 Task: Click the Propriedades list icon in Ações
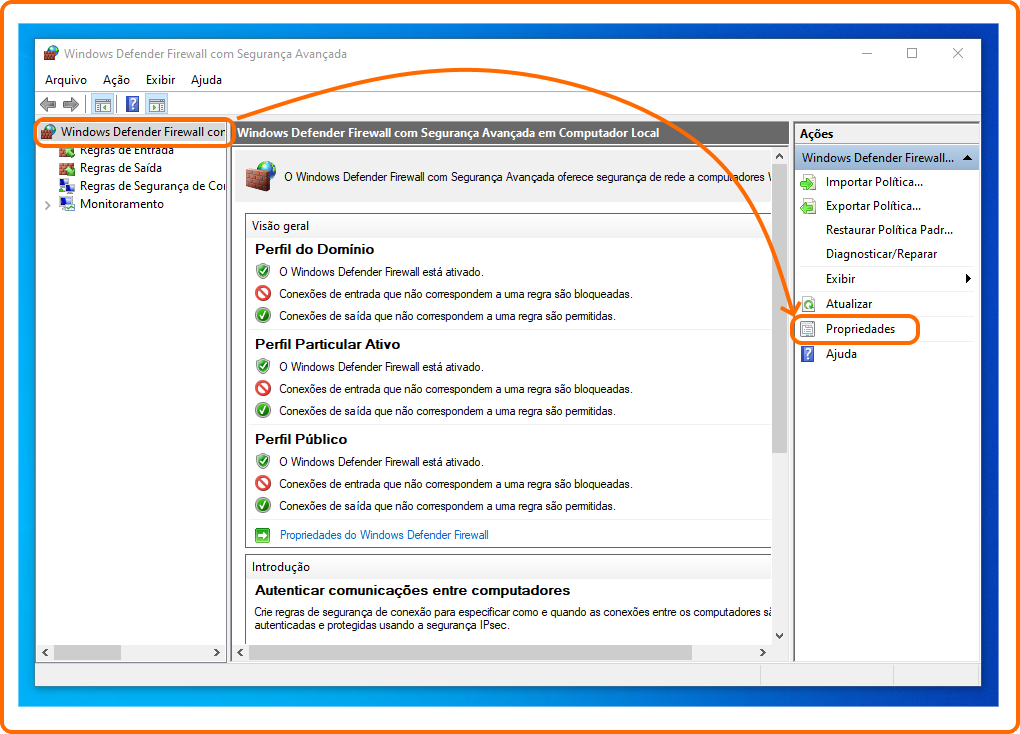(808, 329)
